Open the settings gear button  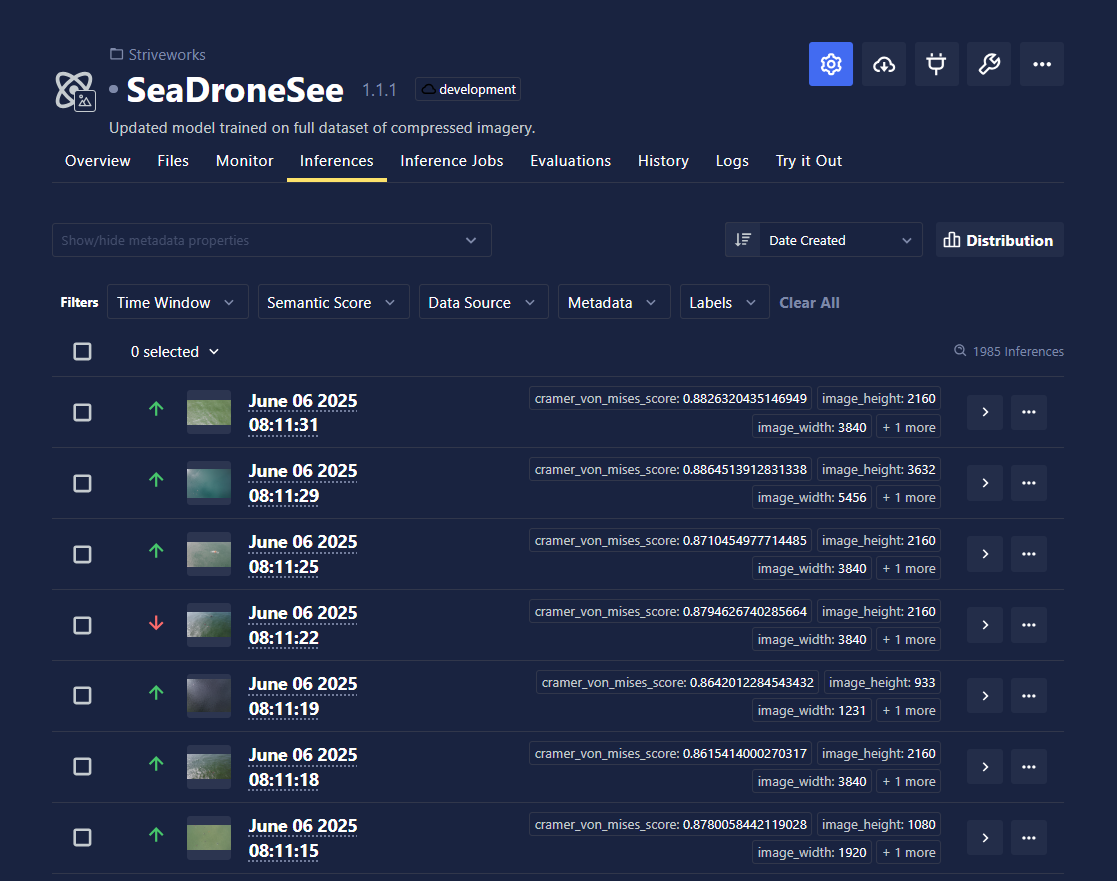(x=831, y=64)
